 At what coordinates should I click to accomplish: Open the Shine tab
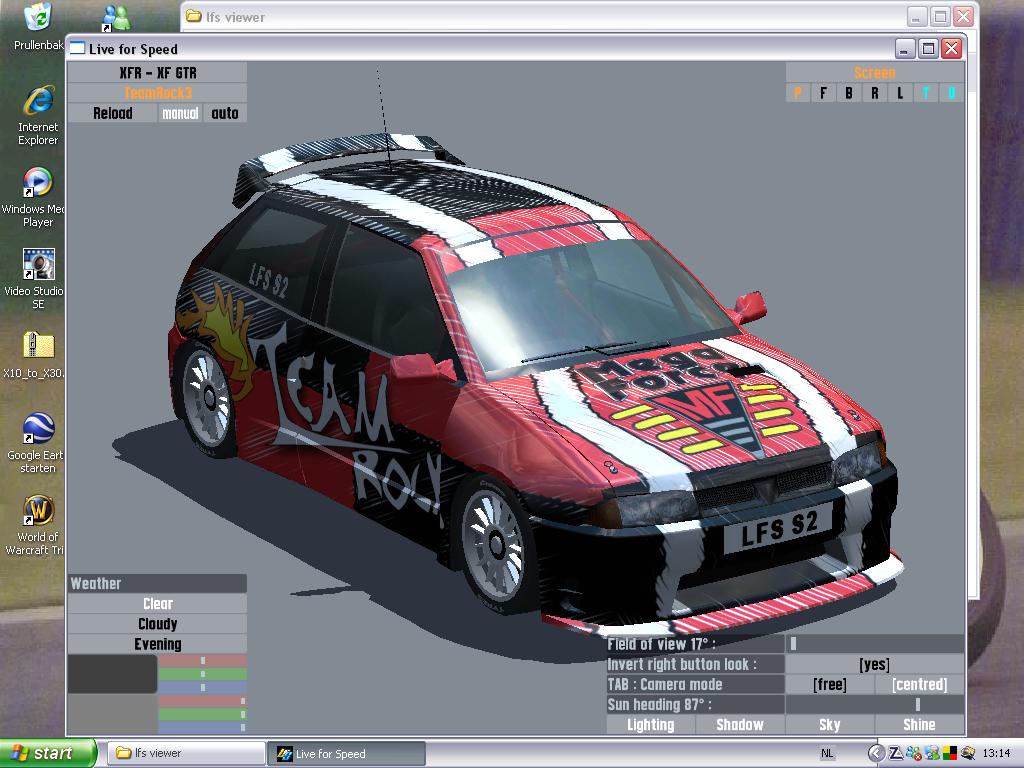919,725
